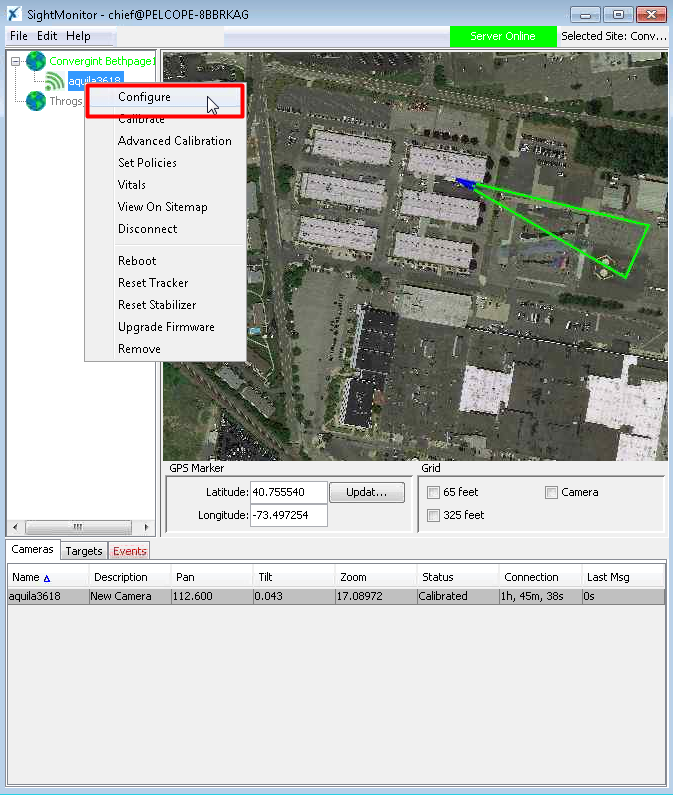The width and height of the screenshot is (673, 795).
Task: Toggle the Camera grid checkbox
Action: click(551, 492)
